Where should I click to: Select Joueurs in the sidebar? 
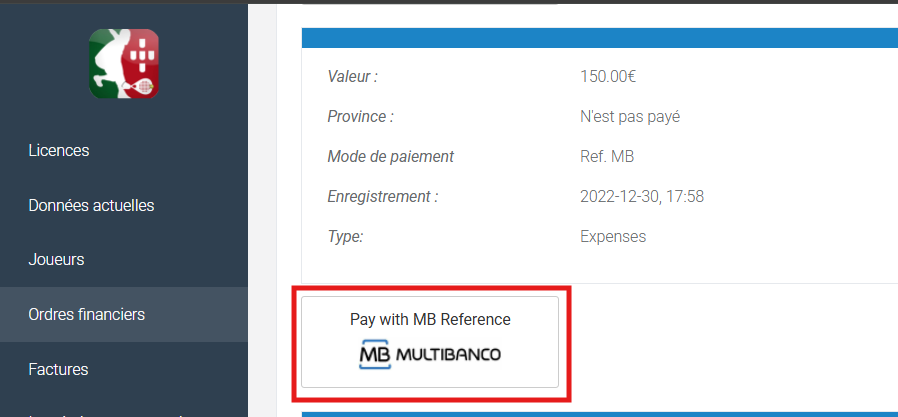pyautogui.click(x=56, y=260)
